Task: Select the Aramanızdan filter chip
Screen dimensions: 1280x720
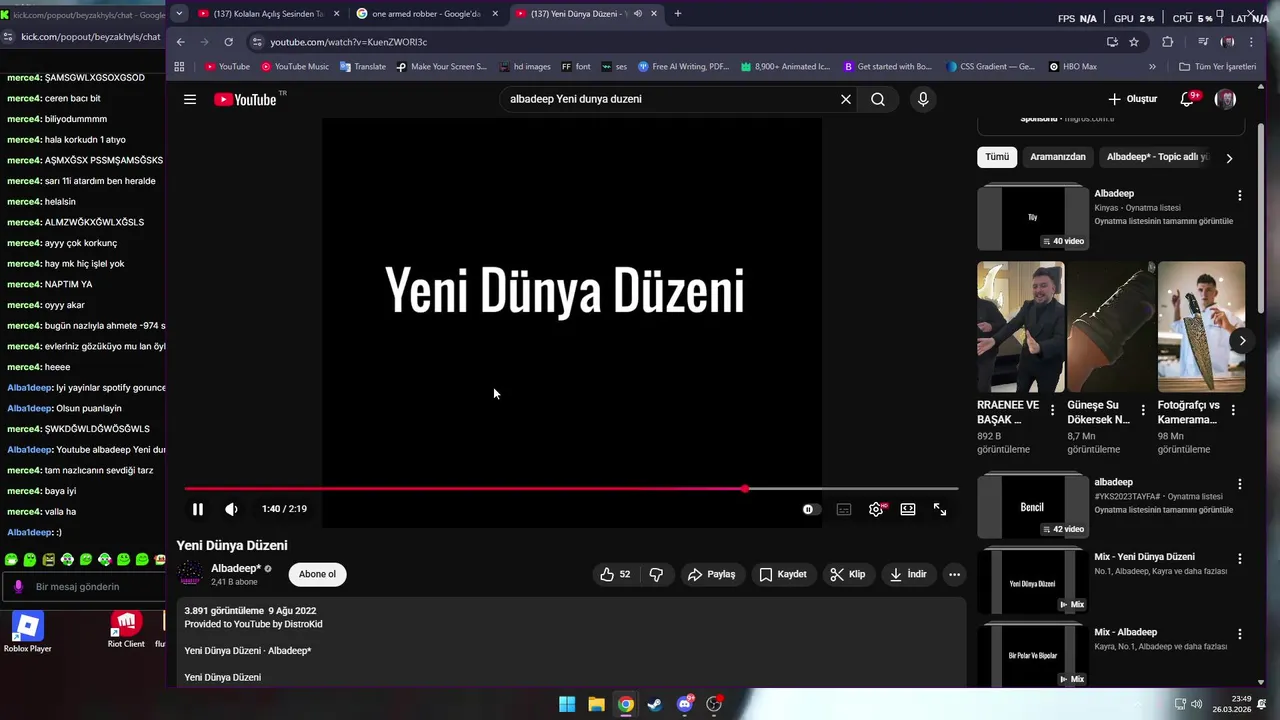Action: [x=1058, y=157]
